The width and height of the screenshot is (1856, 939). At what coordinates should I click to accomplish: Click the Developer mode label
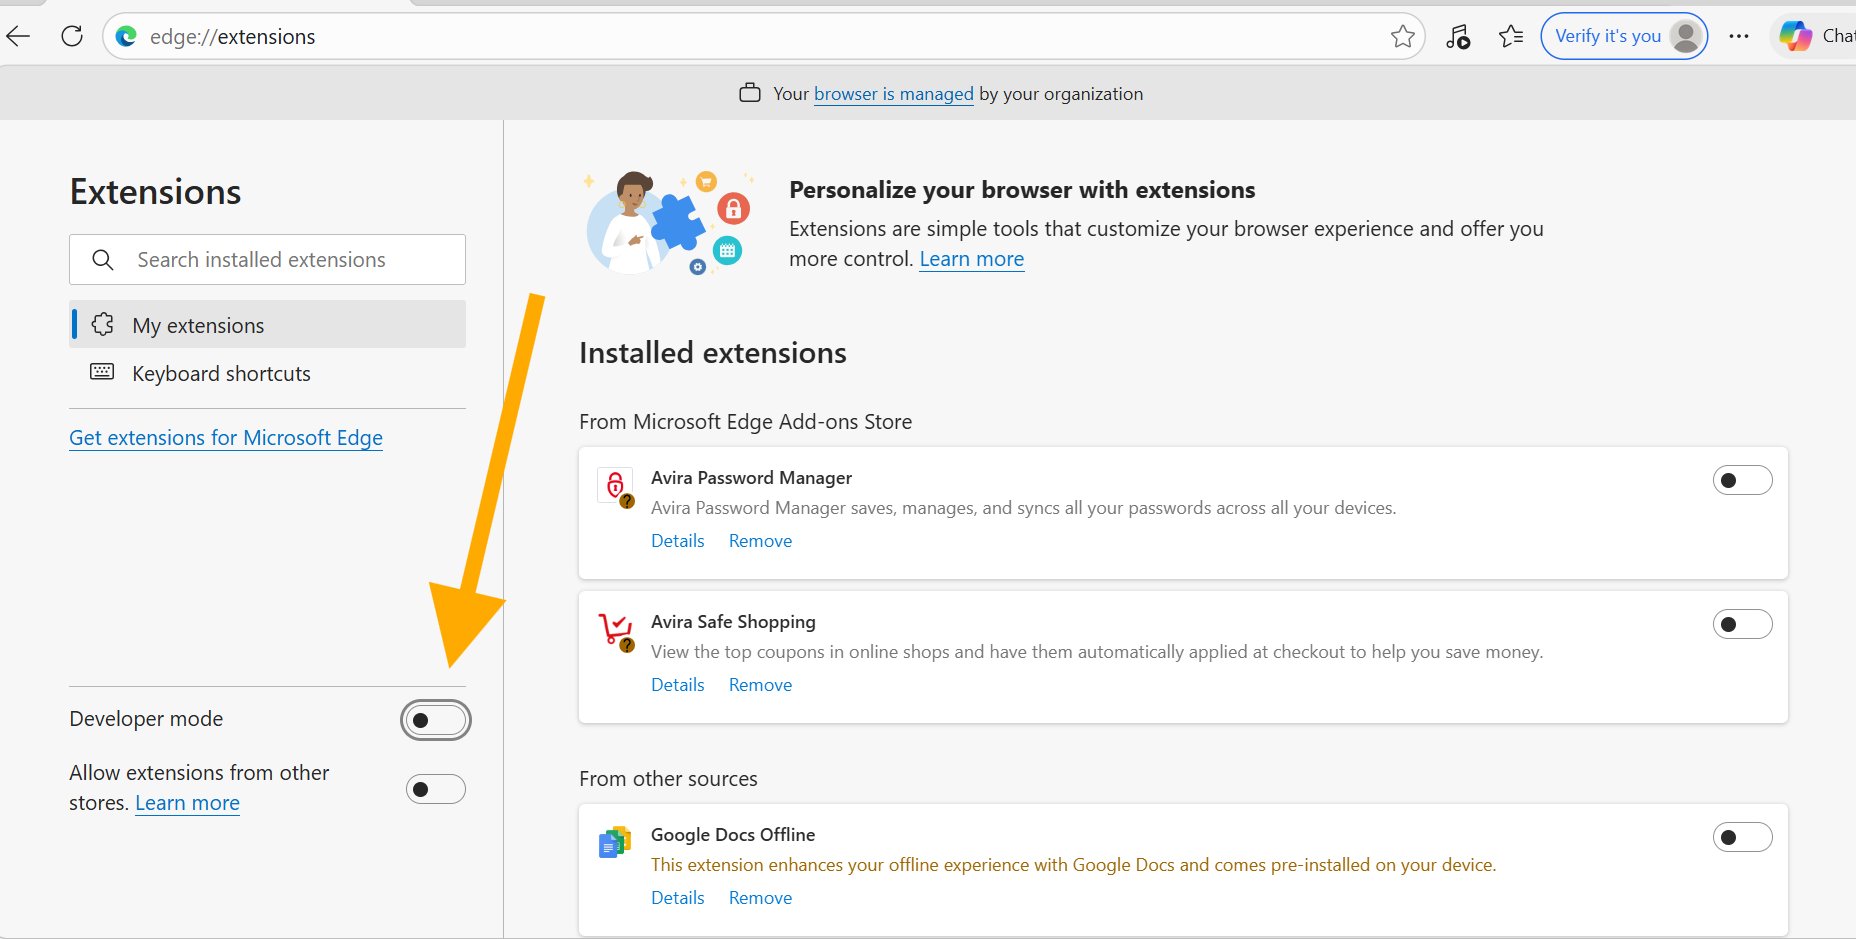point(146,719)
